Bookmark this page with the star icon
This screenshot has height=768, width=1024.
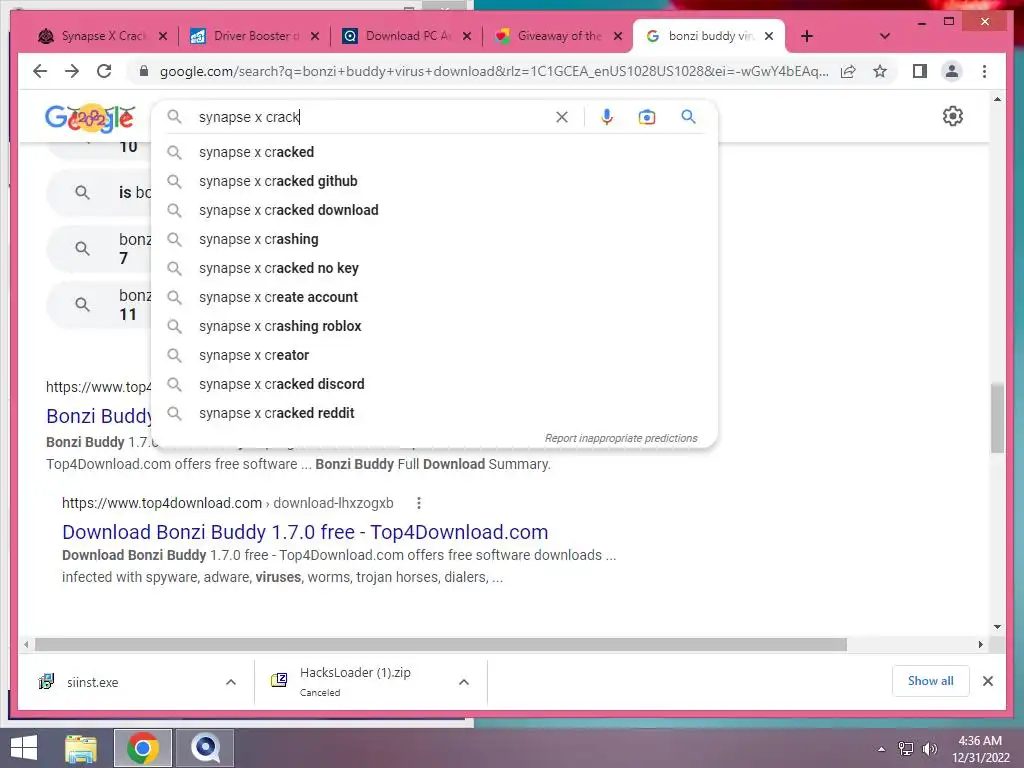coord(880,71)
